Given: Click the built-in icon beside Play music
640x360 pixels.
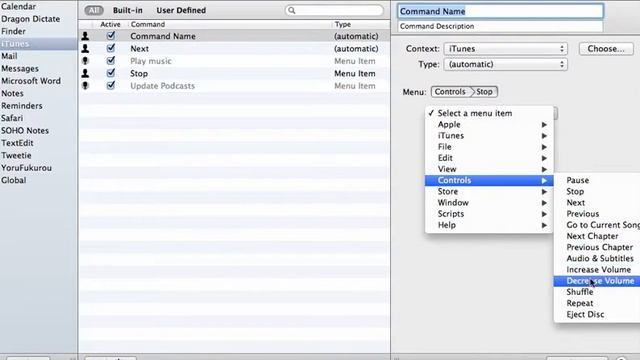Looking at the screenshot, I should [85, 61].
